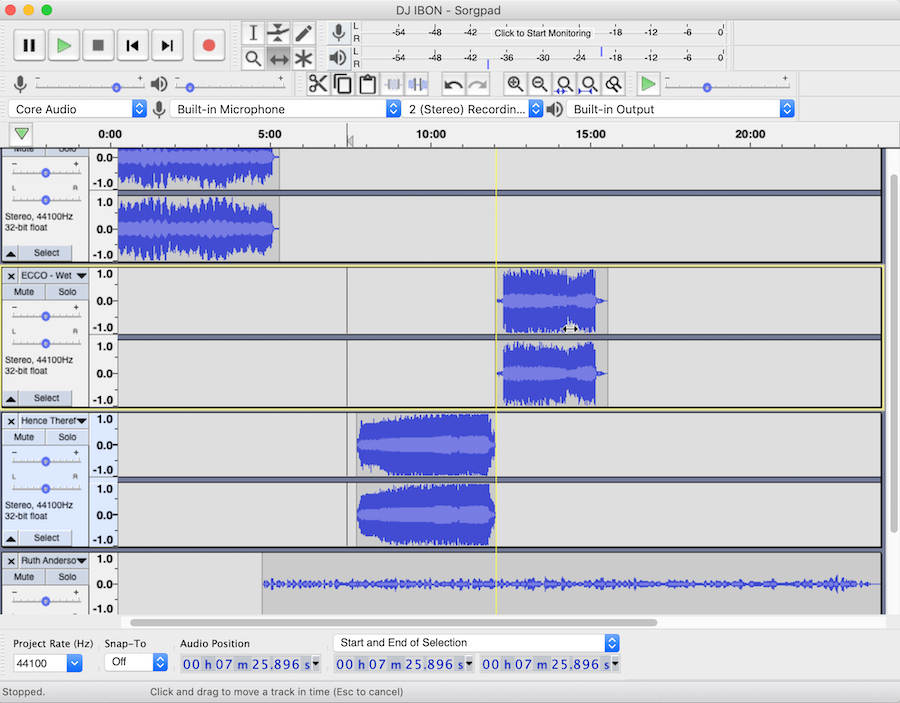900x703 pixels.
Task: Collapse the Hence Theref track
Action: point(10,538)
